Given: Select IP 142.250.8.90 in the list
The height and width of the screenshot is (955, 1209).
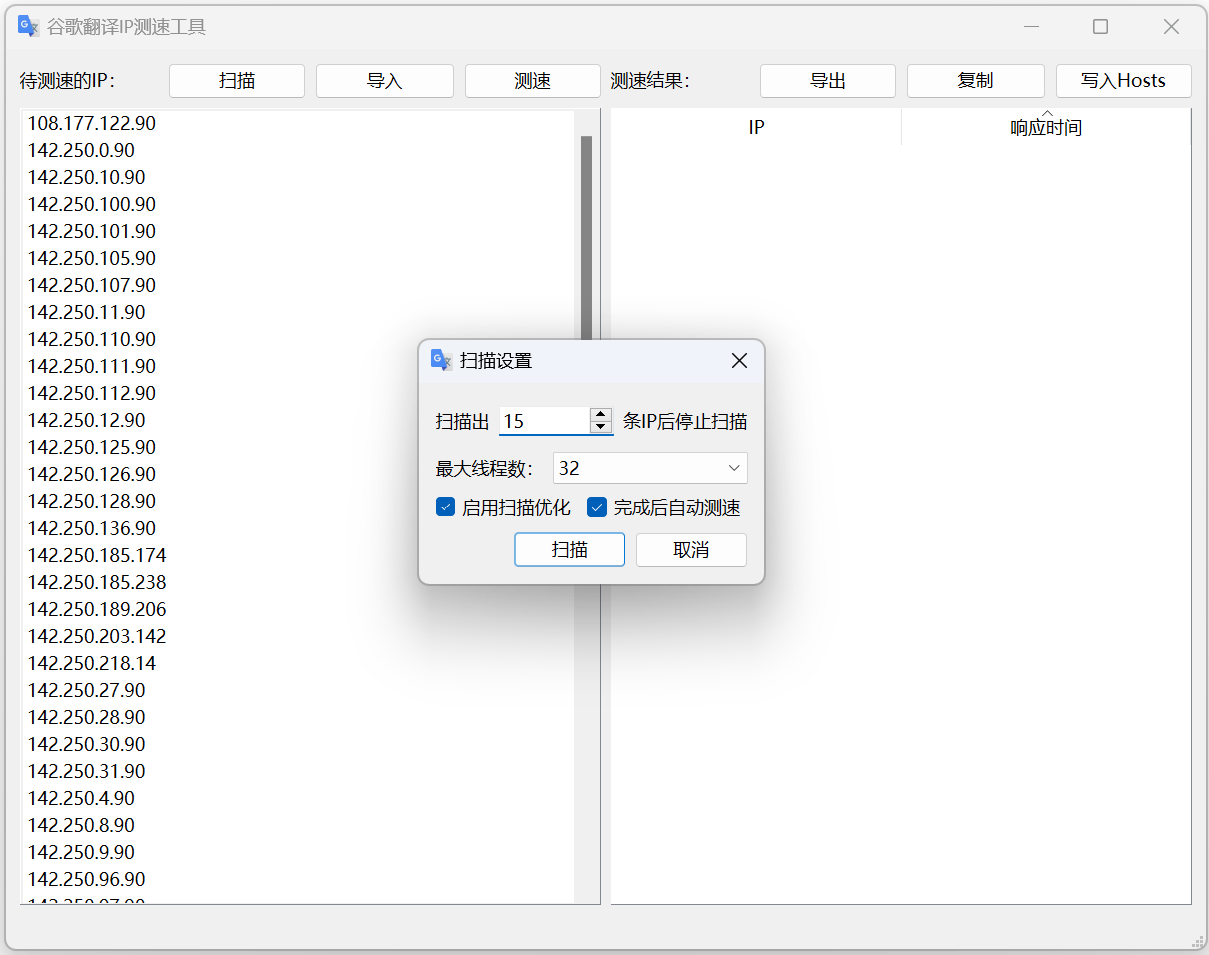Looking at the screenshot, I should click(81, 825).
